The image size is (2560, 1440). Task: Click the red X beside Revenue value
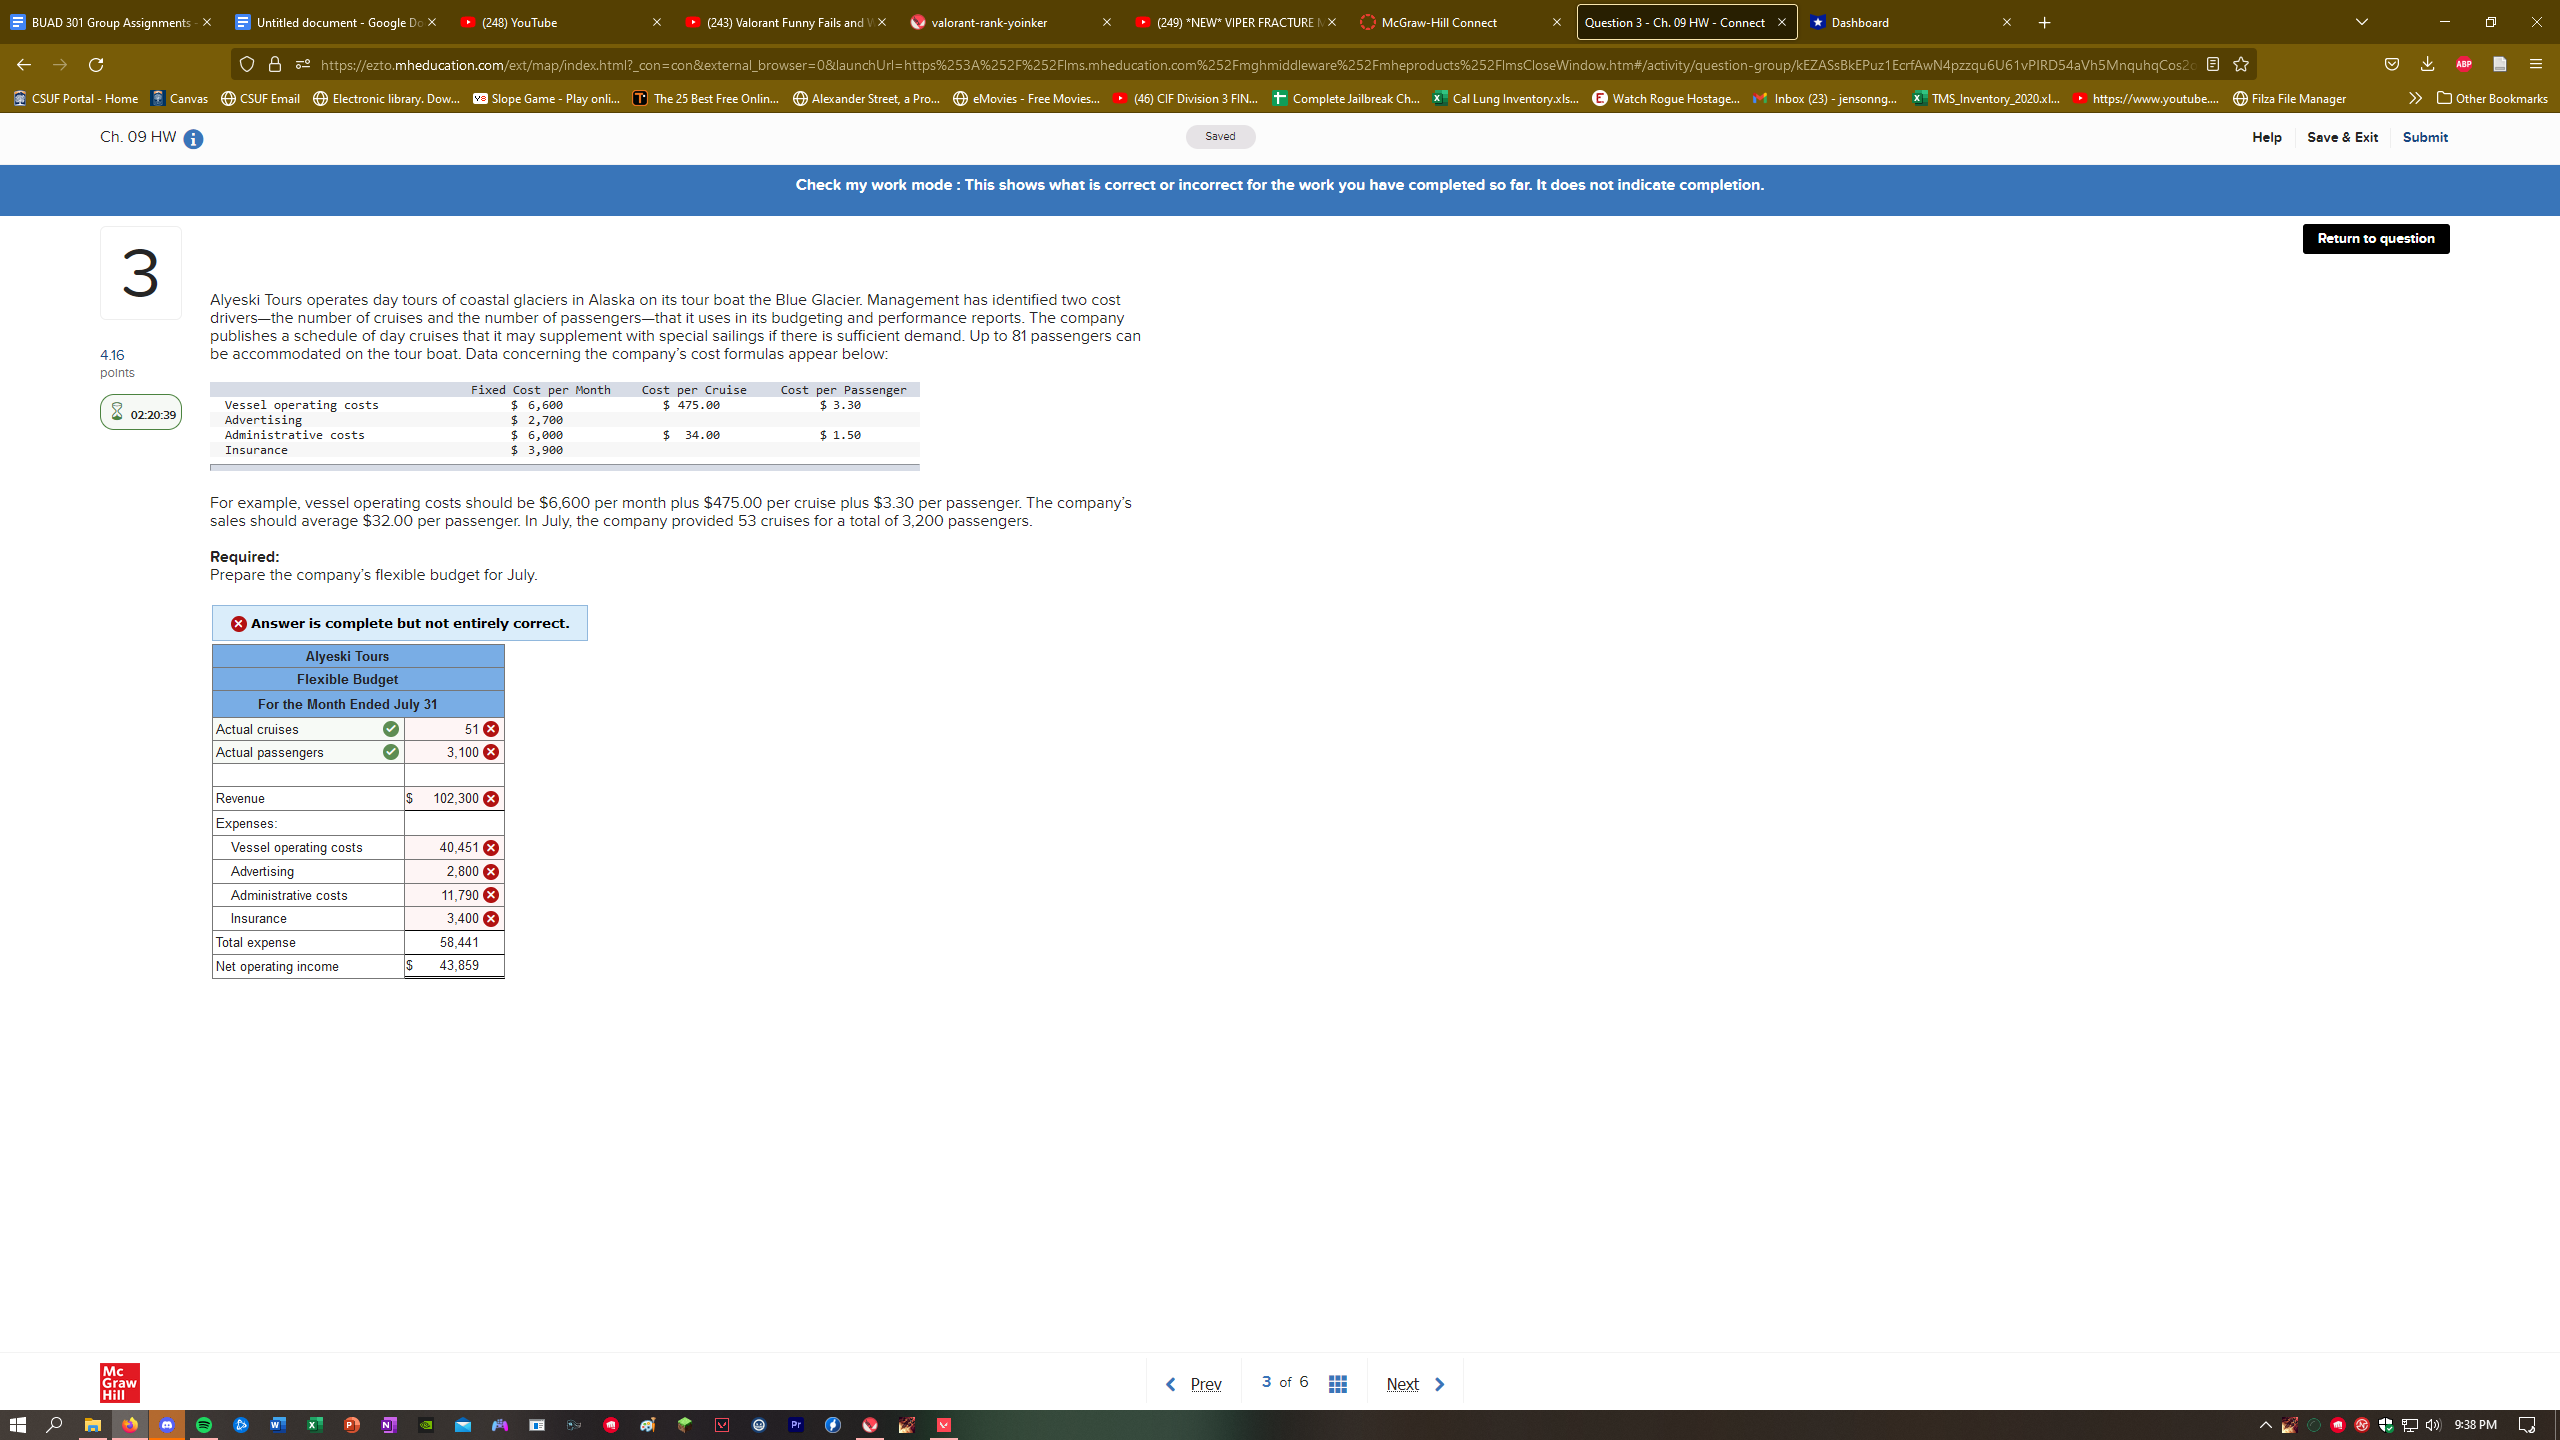[490, 798]
